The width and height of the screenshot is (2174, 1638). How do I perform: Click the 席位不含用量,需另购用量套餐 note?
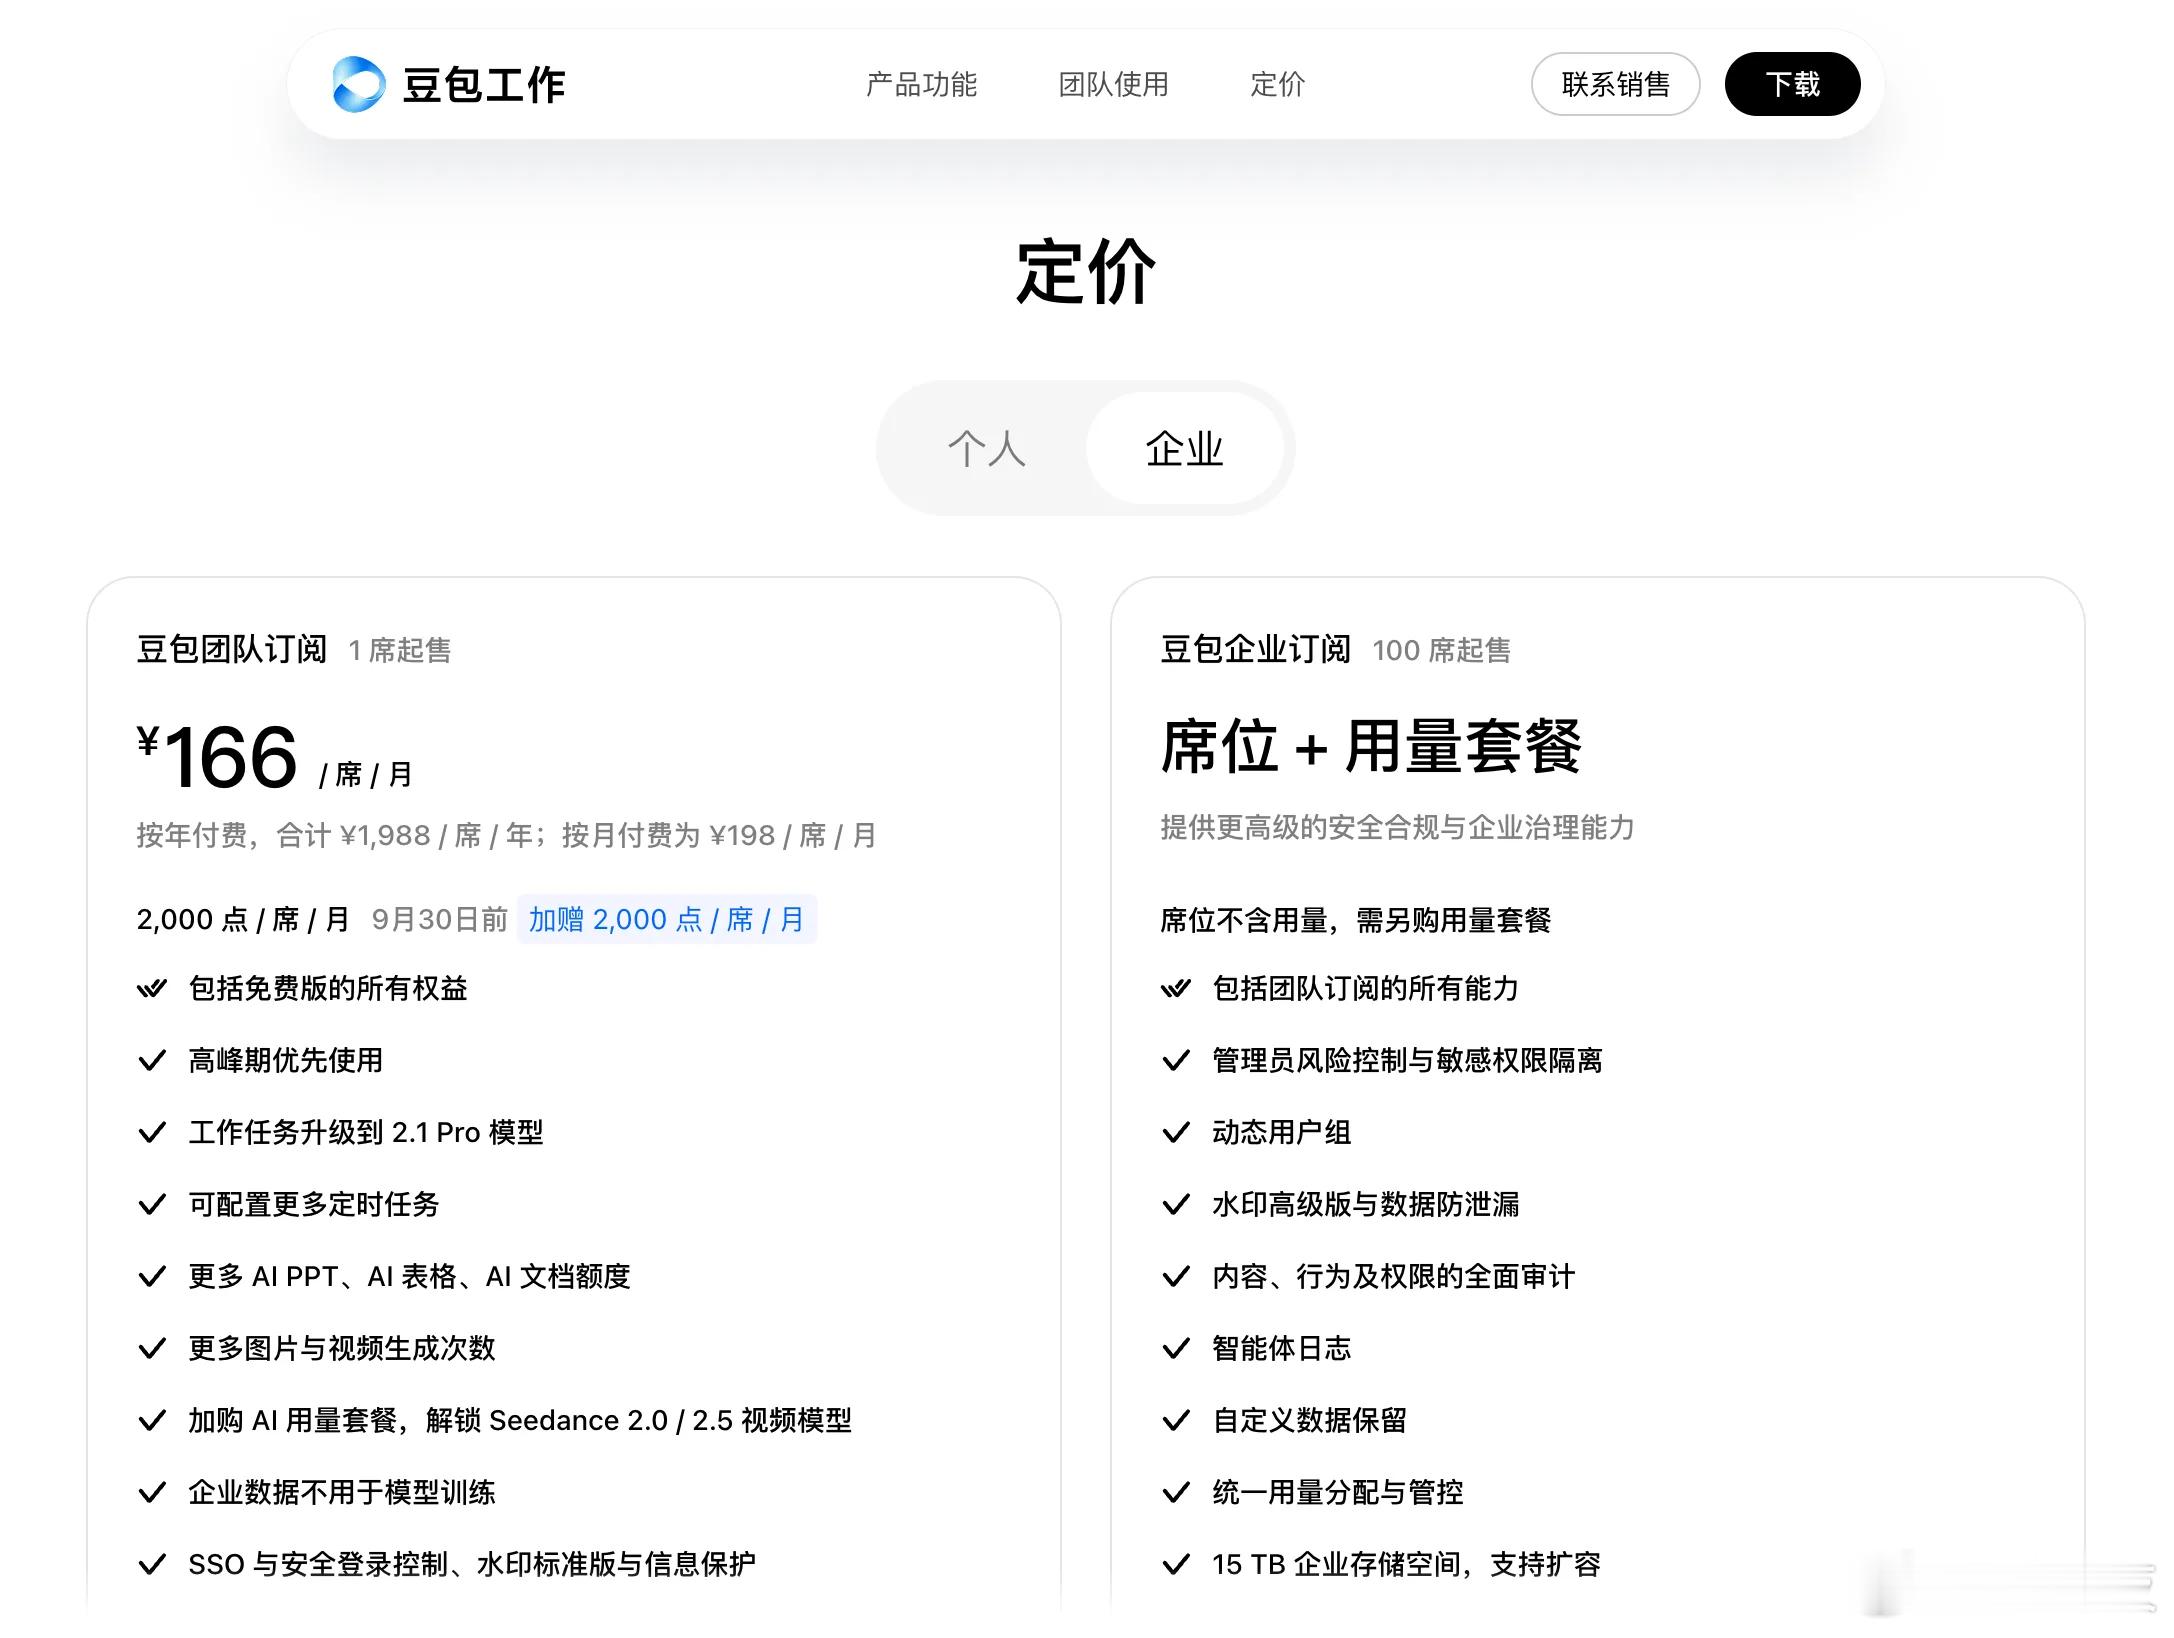click(1355, 920)
